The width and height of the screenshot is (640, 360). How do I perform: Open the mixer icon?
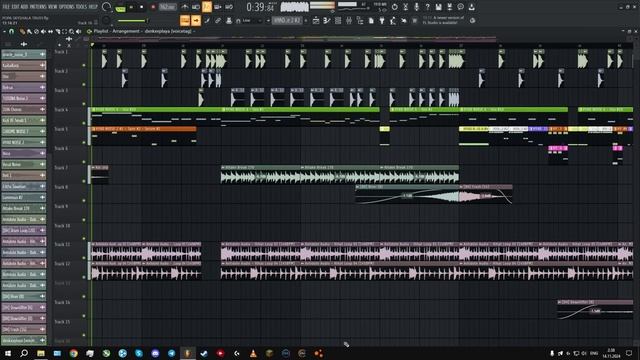click(349, 20)
